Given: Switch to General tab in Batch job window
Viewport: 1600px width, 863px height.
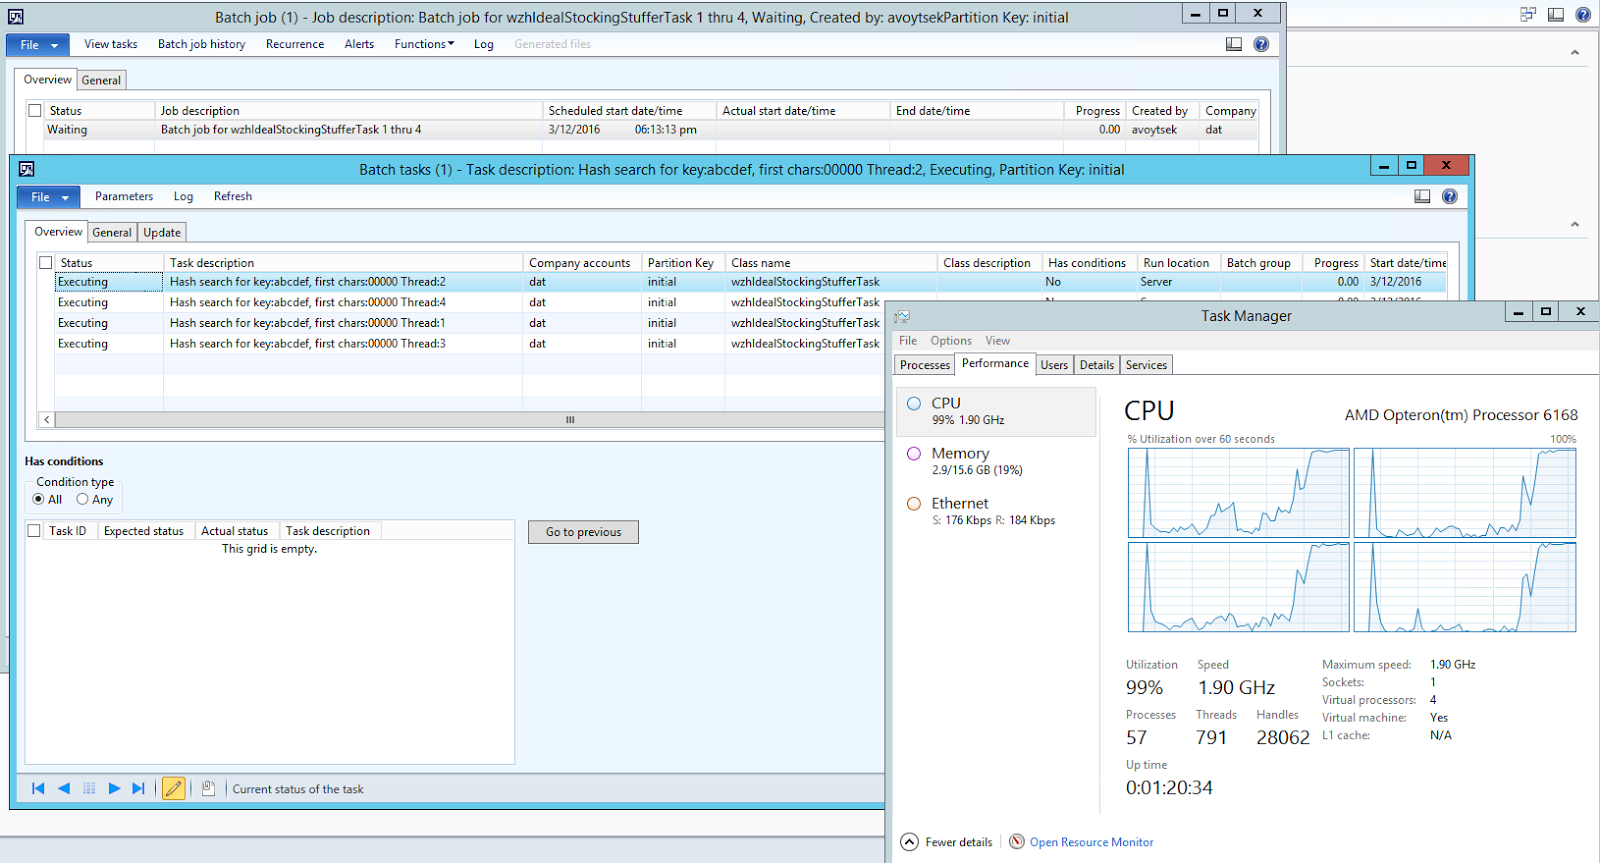Looking at the screenshot, I should coord(101,80).
